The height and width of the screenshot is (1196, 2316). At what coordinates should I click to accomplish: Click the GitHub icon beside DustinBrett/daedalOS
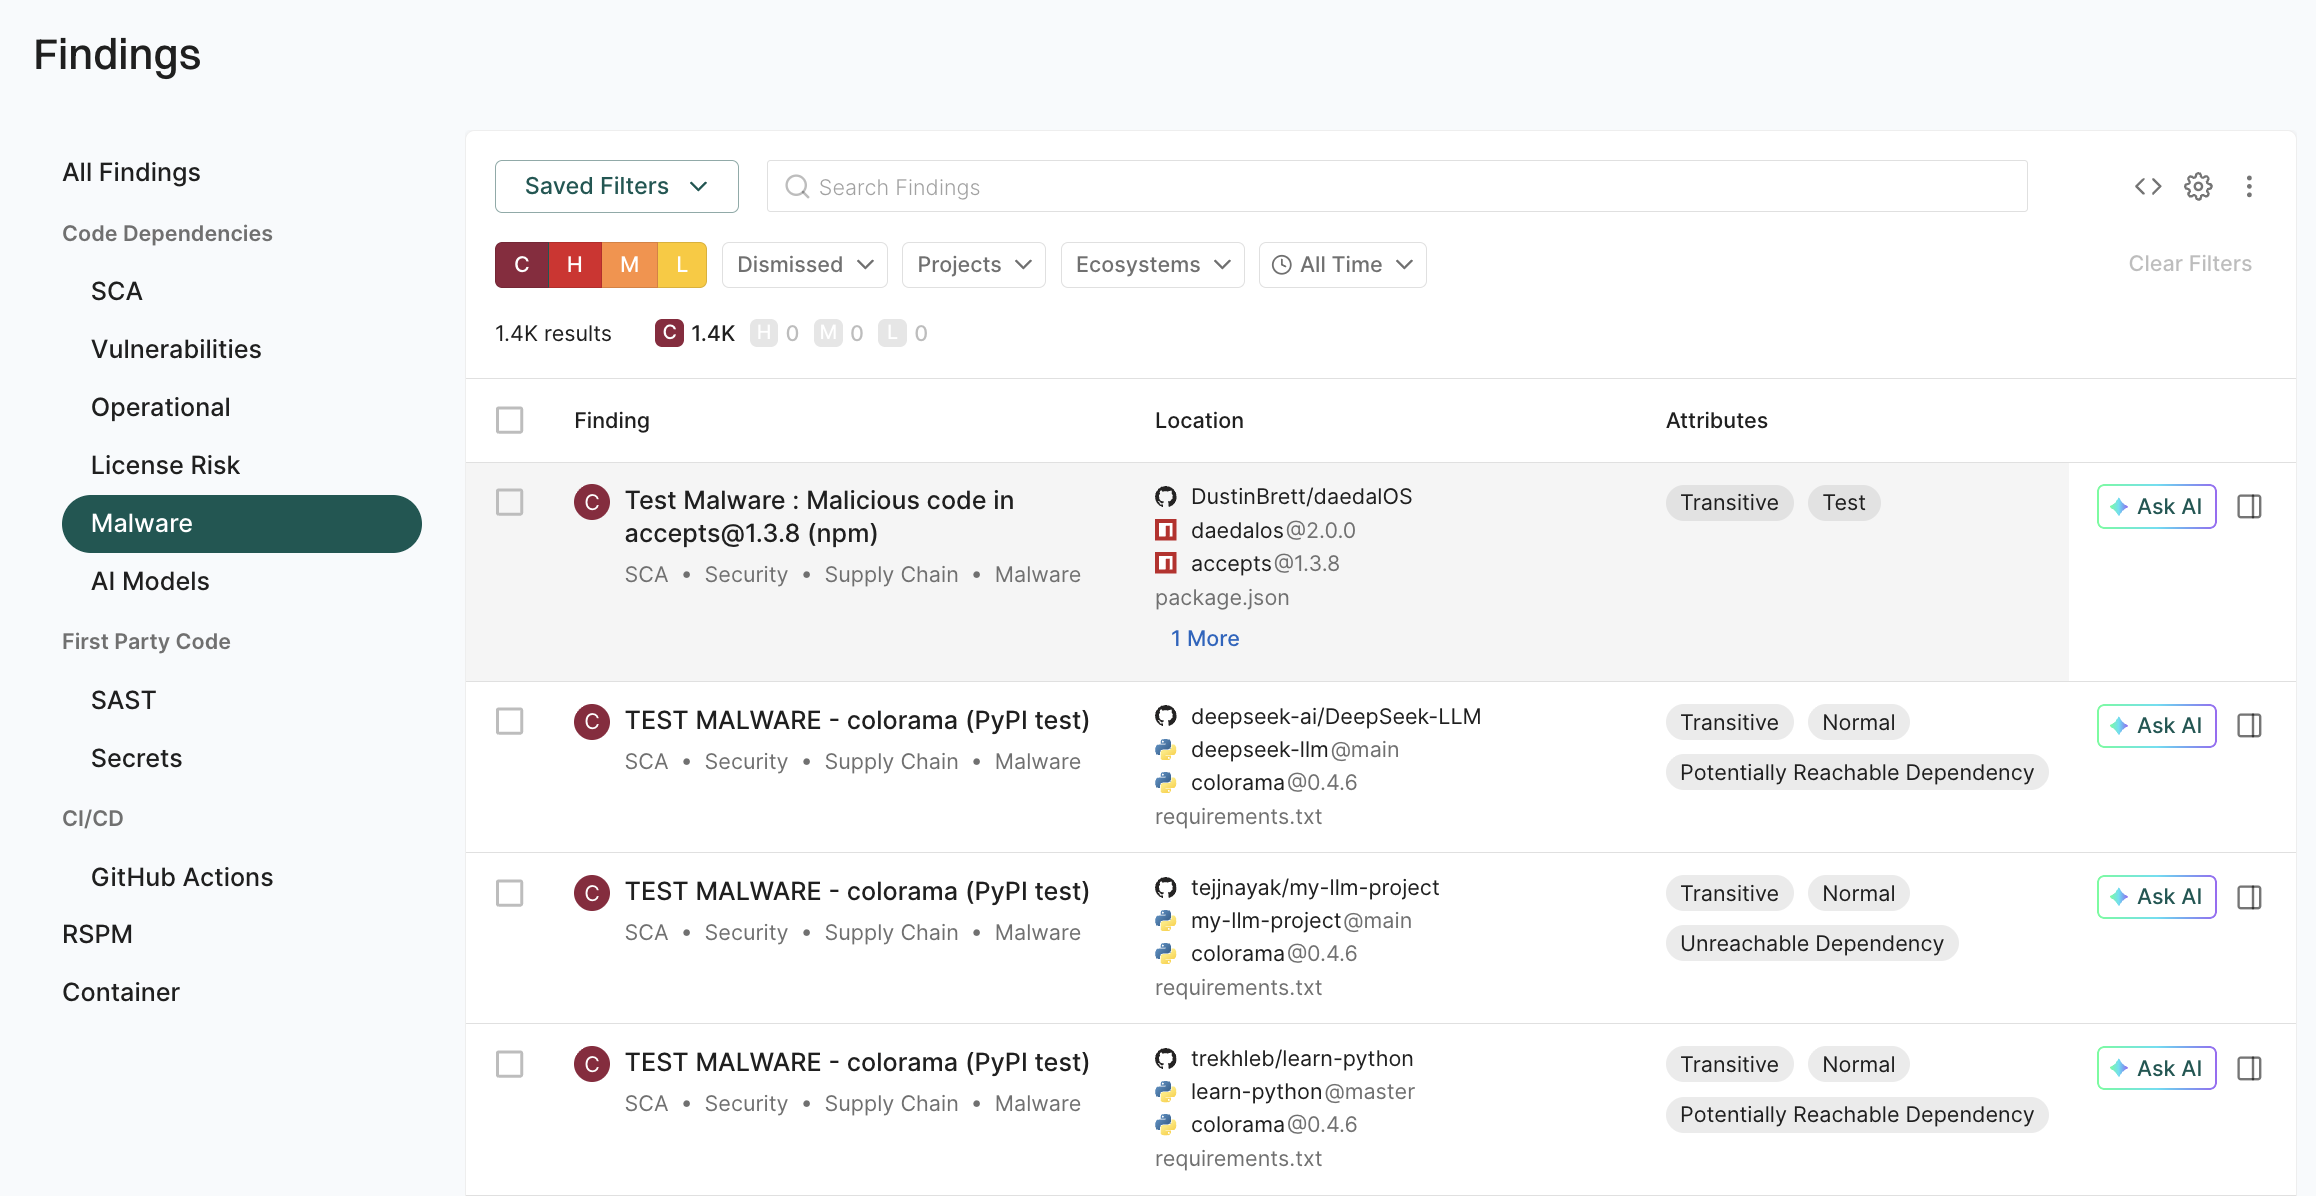(1165, 495)
